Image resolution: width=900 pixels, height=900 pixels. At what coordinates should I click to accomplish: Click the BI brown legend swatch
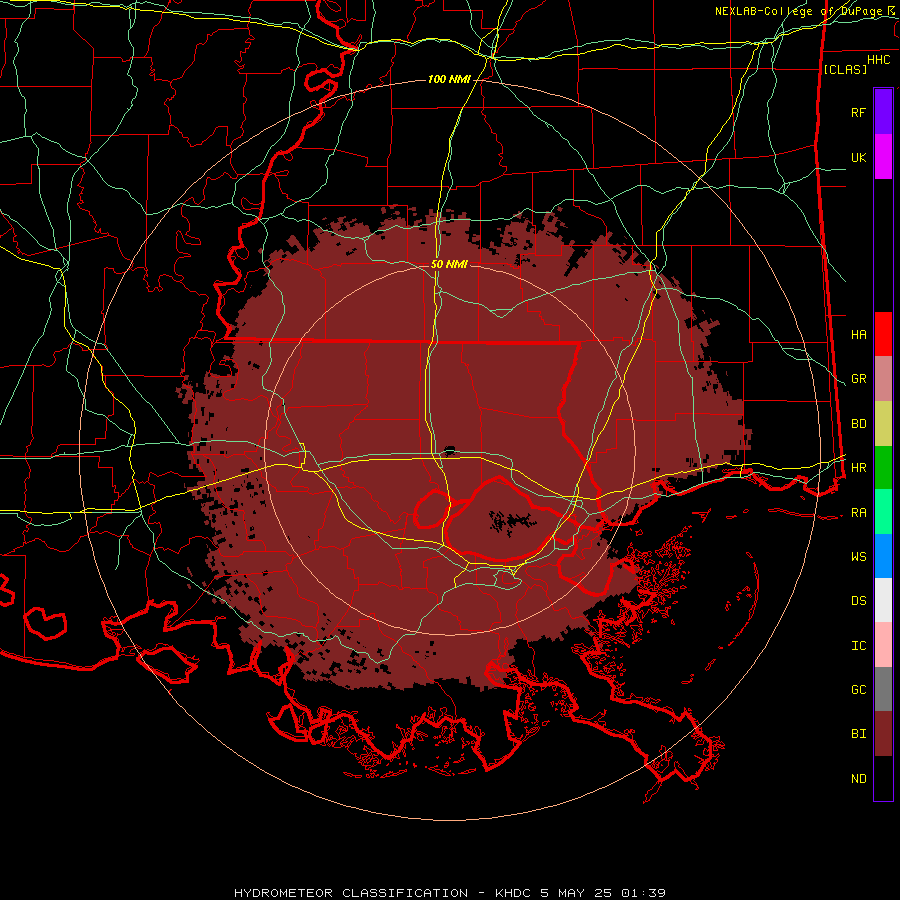[883, 734]
